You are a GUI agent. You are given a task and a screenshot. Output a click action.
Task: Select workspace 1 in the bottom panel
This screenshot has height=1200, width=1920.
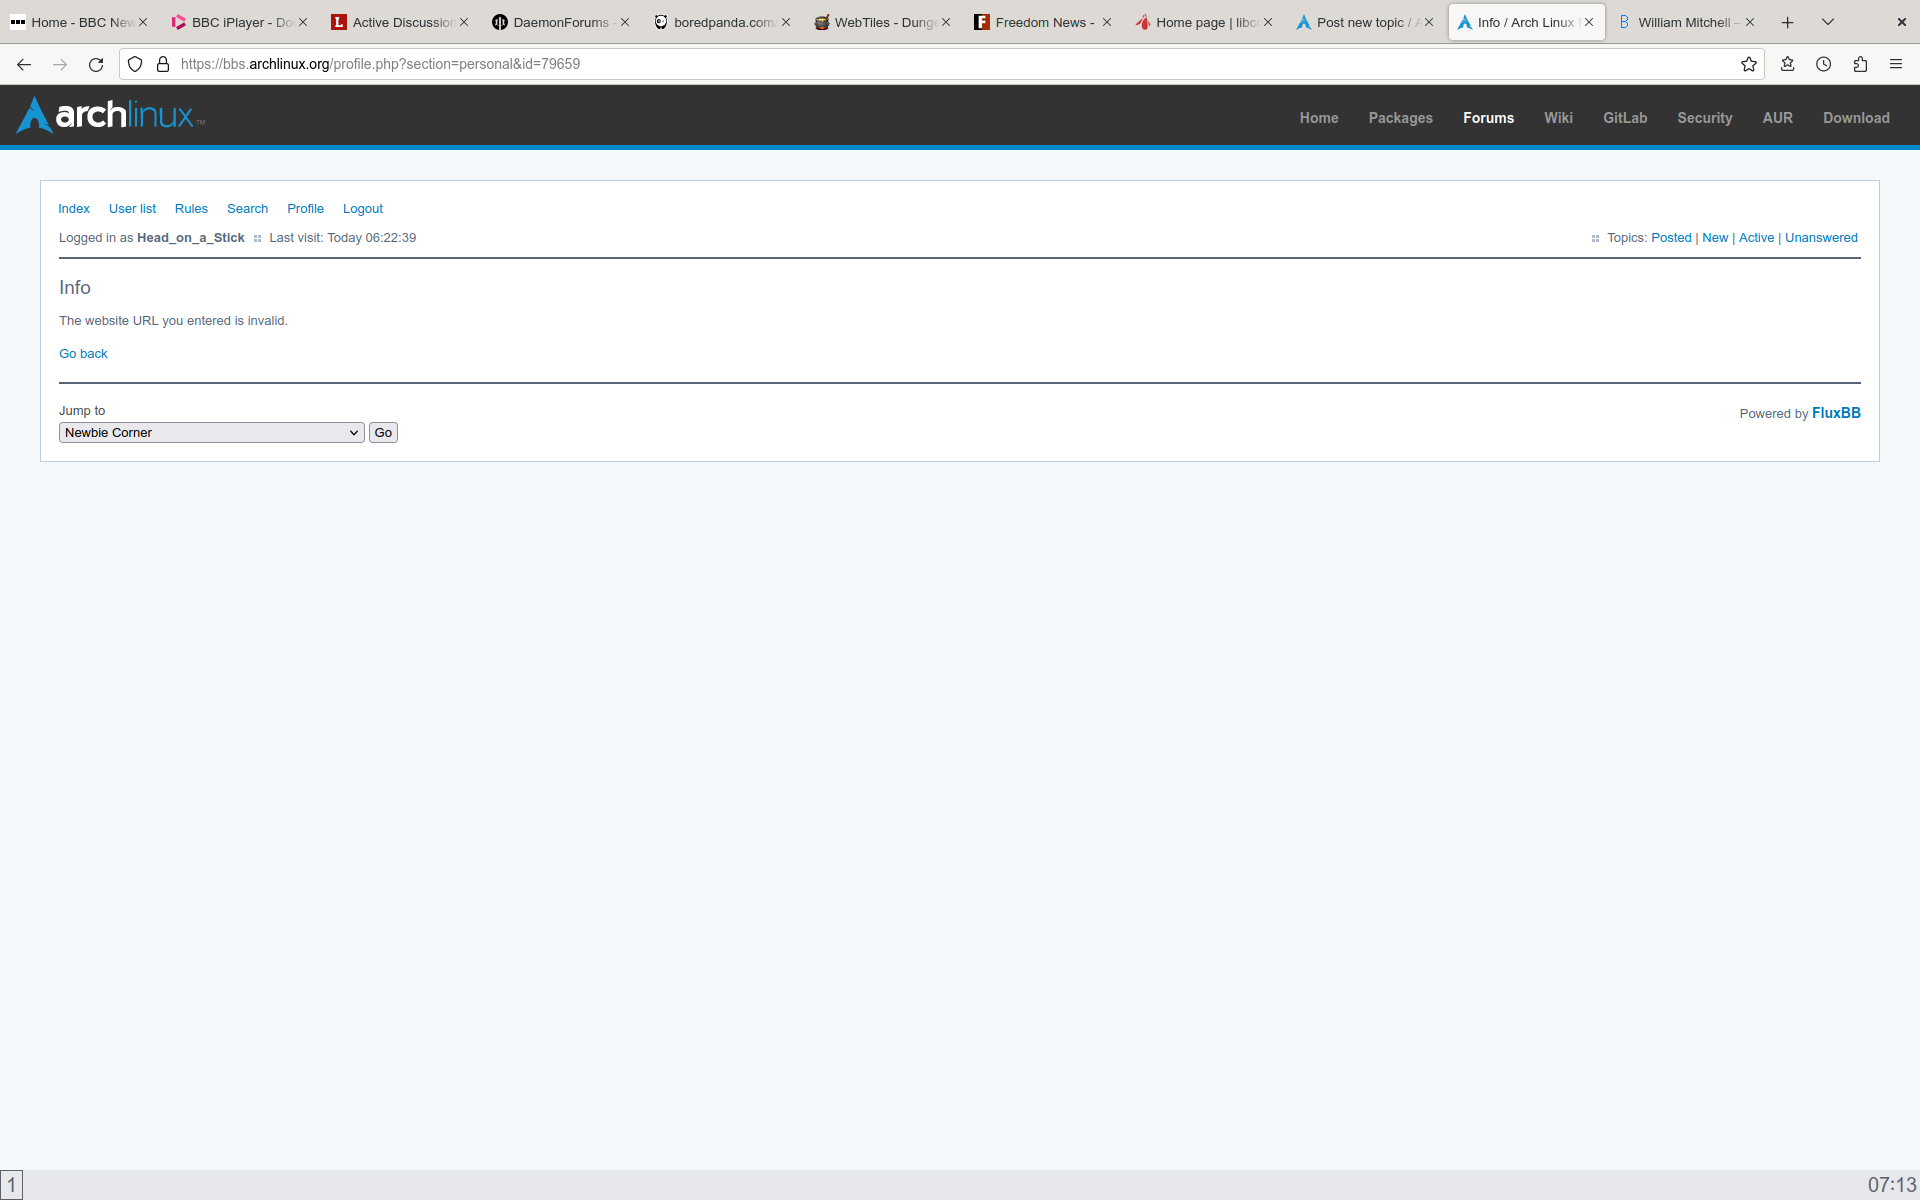pos(11,1185)
